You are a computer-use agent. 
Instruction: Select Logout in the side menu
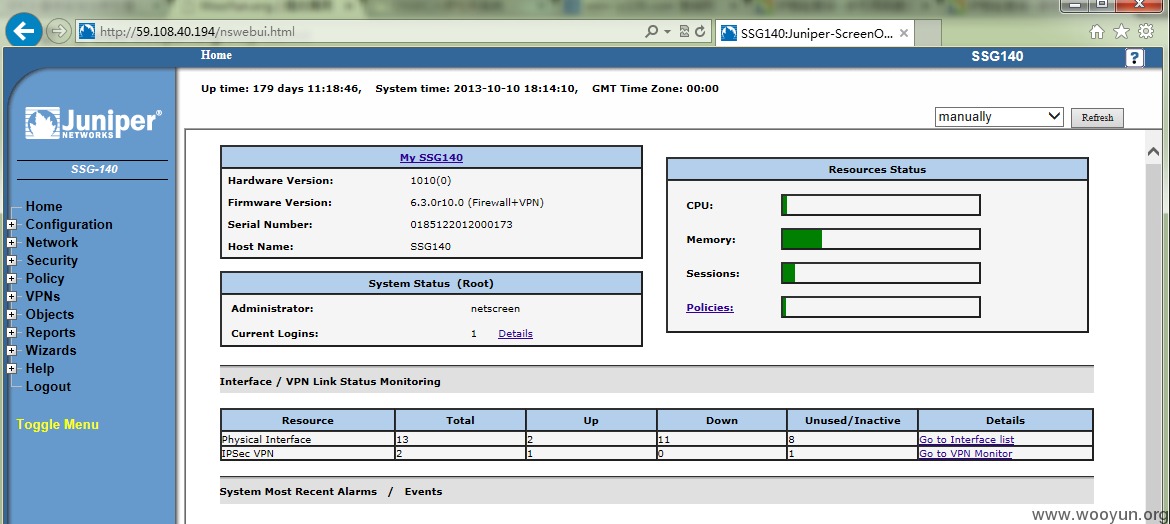click(48, 387)
